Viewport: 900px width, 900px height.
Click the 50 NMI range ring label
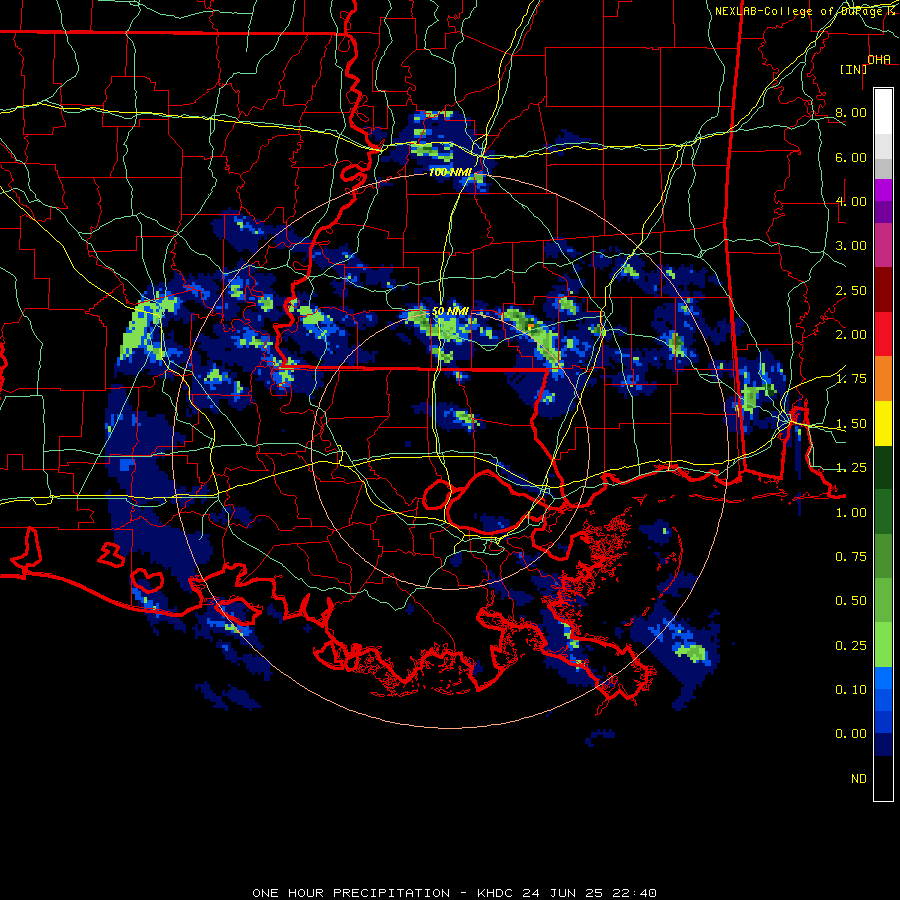(x=450, y=311)
